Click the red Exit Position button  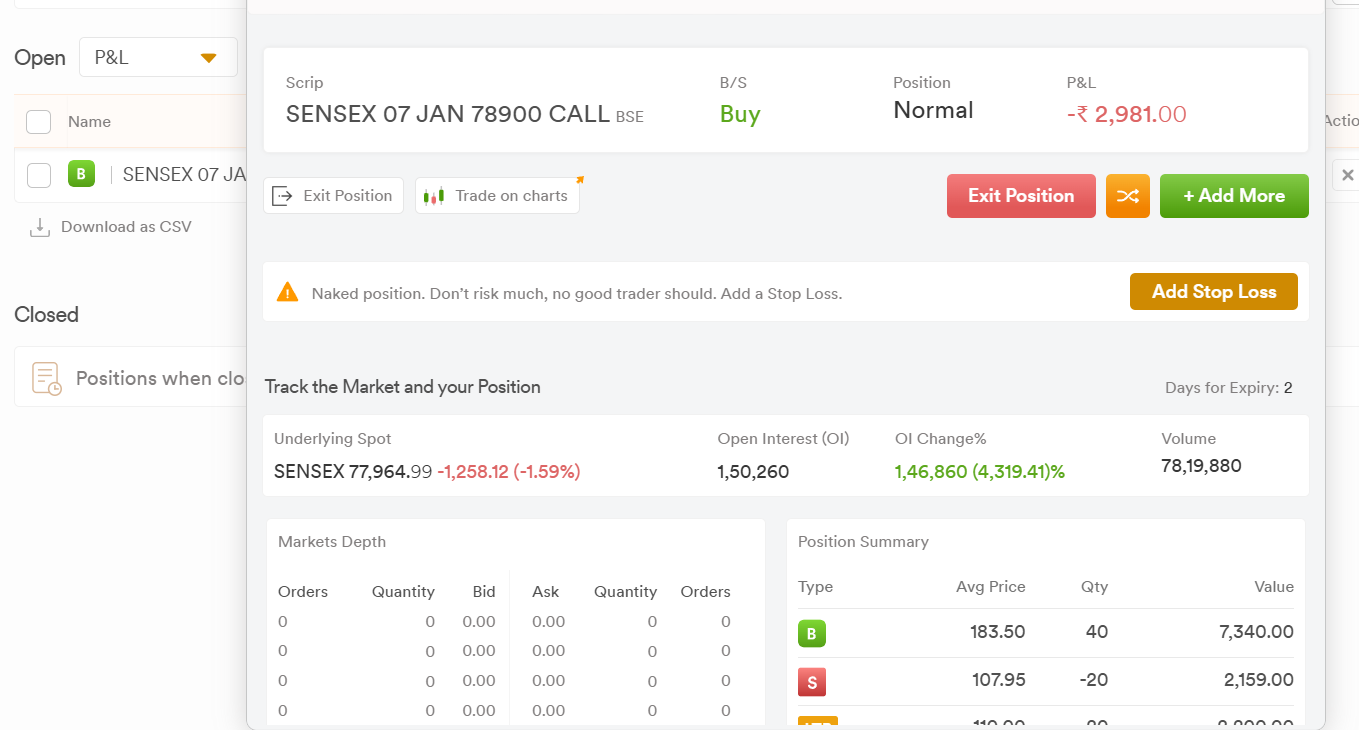click(1021, 196)
